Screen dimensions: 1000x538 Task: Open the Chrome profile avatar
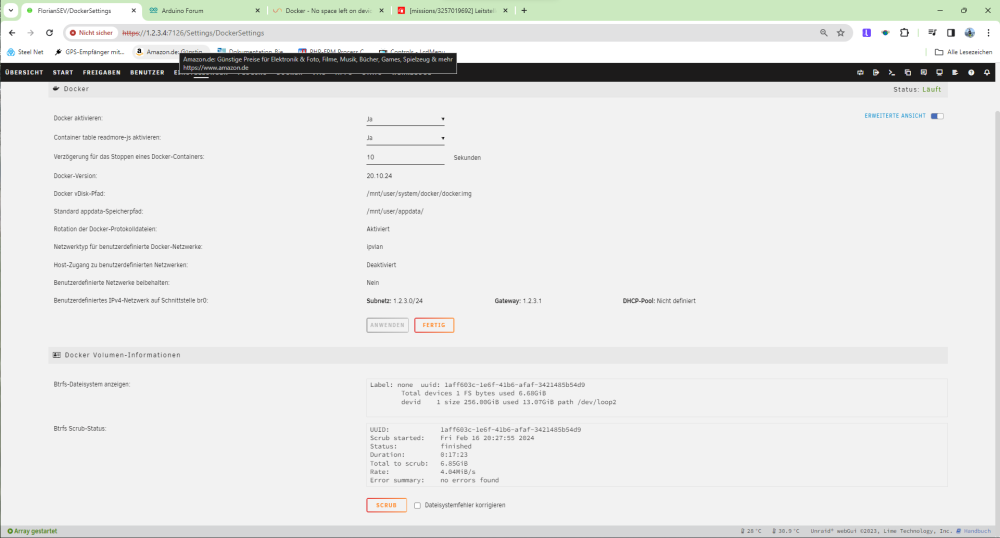[x=969, y=33]
